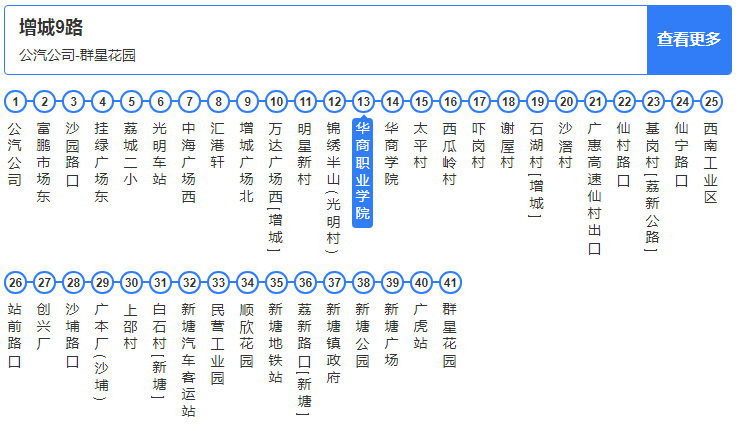Select stop circle number 22
Screen dimensions: 739x431
click(624, 101)
